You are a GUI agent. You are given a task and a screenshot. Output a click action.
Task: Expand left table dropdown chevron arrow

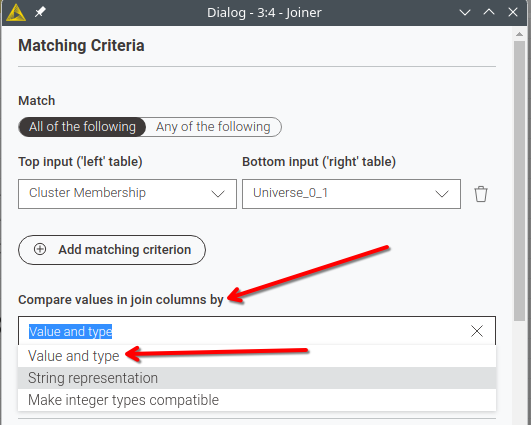coord(218,194)
